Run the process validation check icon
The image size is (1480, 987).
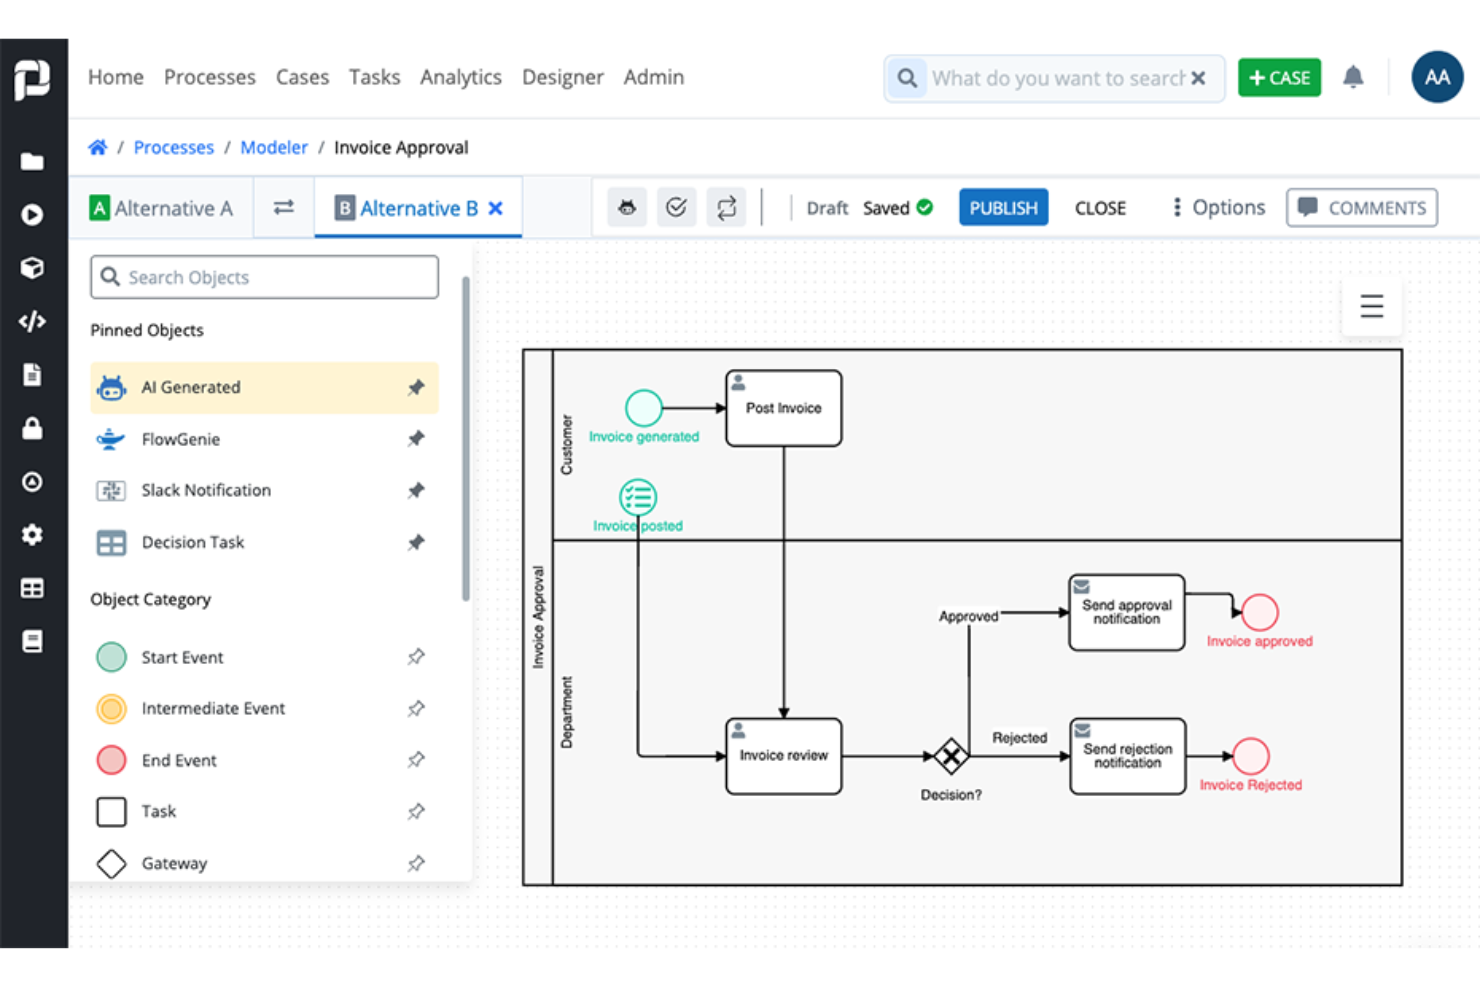pyautogui.click(x=677, y=207)
